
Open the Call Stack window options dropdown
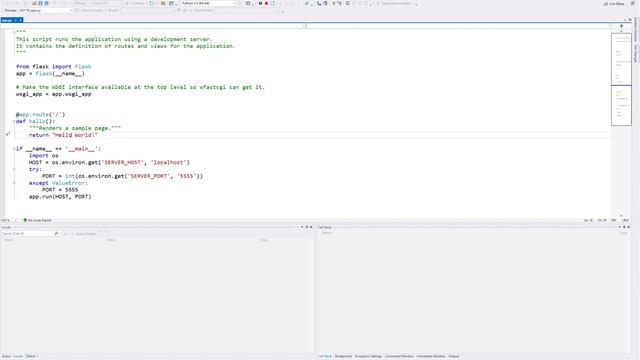pyautogui.click(x=620, y=227)
